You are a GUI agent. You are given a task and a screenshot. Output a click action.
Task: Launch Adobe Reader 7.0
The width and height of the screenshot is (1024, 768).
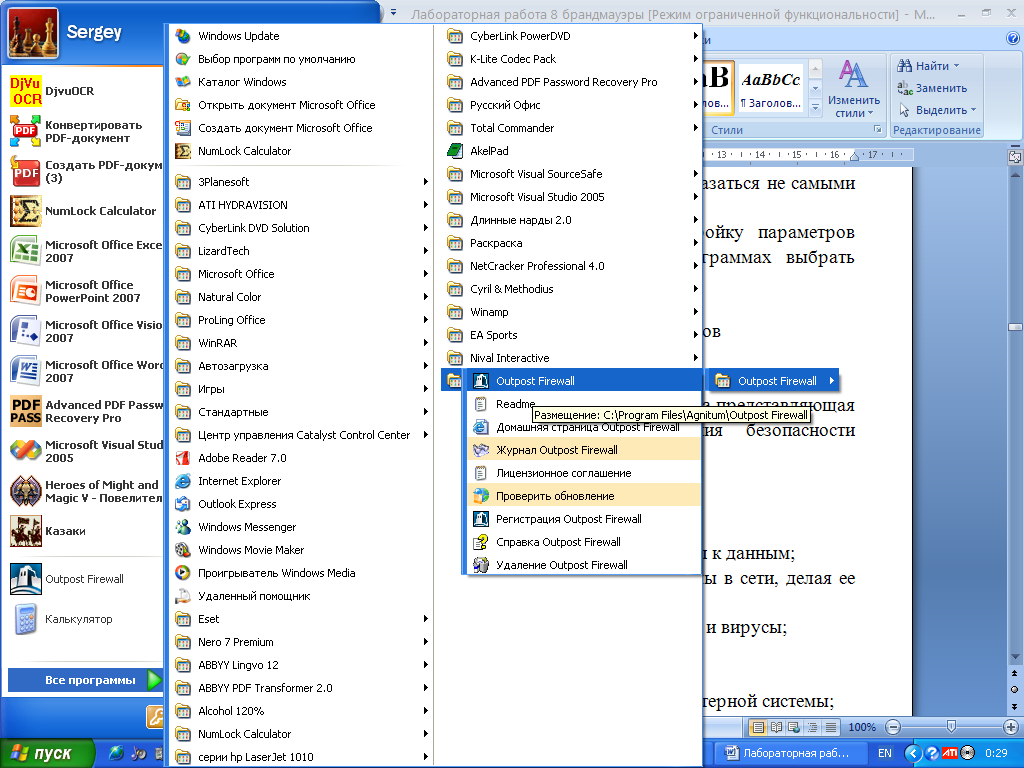click(x=302, y=458)
